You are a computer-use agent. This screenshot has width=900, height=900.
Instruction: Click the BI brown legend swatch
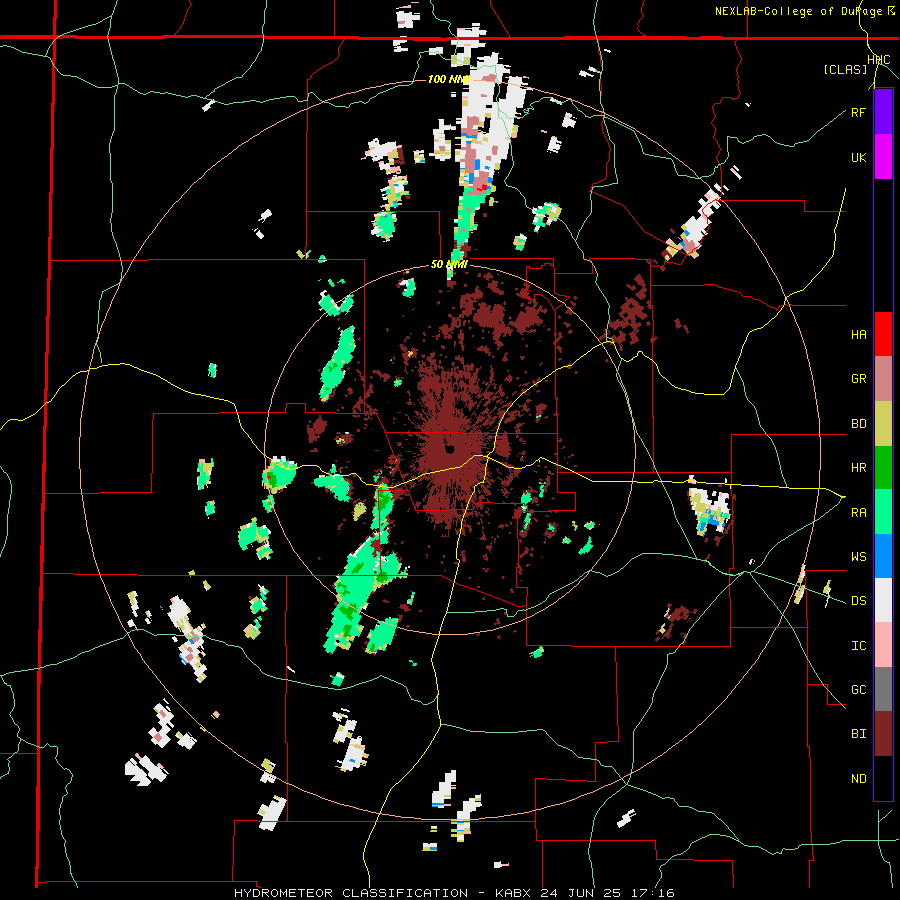[x=883, y=734]
